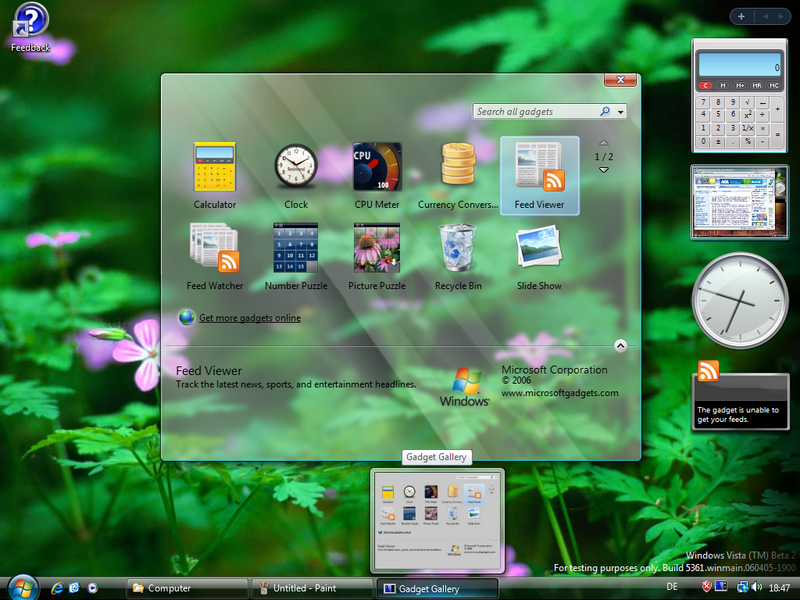Select the Feed Watcher gadget
This screenshot has width=800, height=600.
point(215,249)
